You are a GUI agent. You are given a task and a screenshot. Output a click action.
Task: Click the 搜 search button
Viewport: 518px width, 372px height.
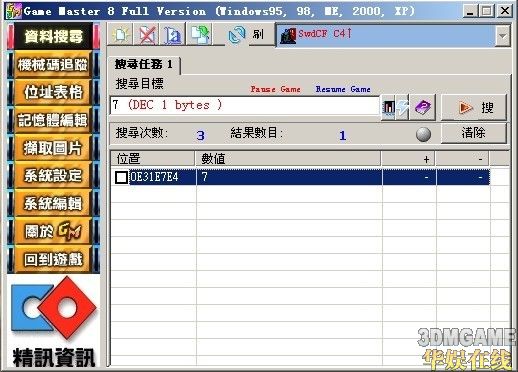[x=474, y=107]
